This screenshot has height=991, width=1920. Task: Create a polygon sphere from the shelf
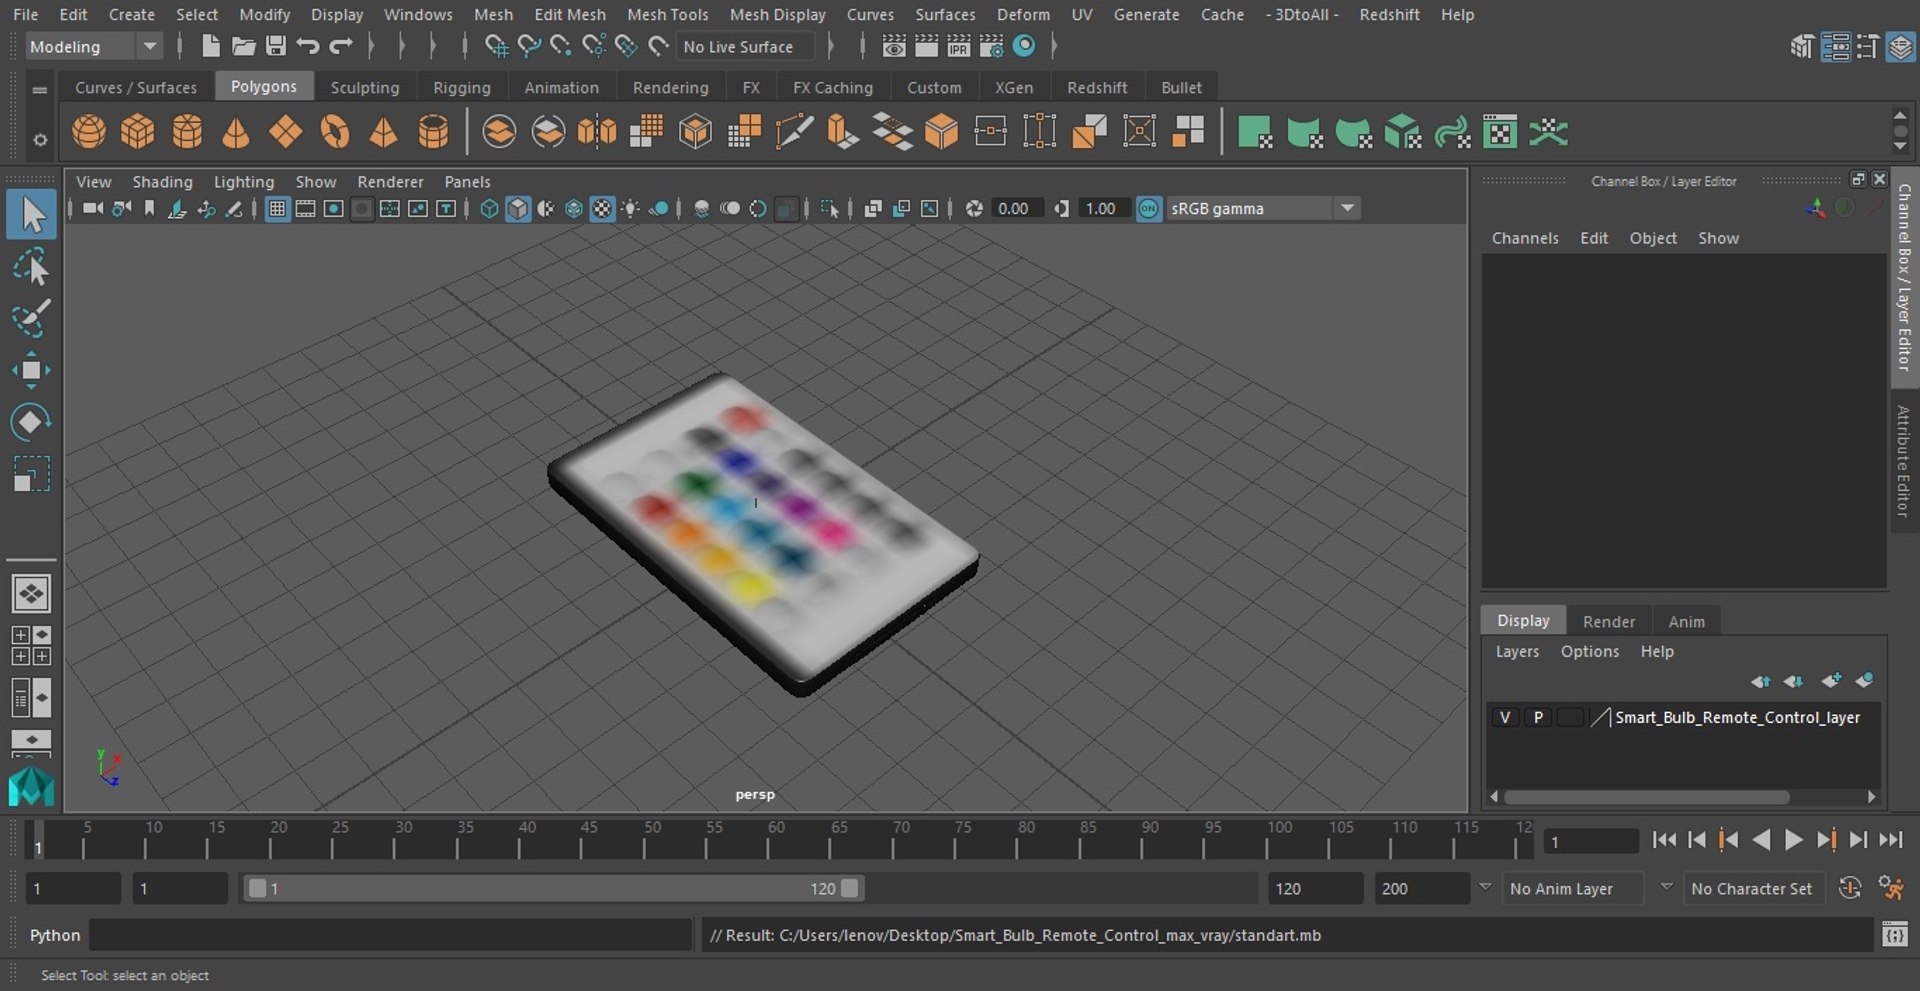[x=89, y=132]
